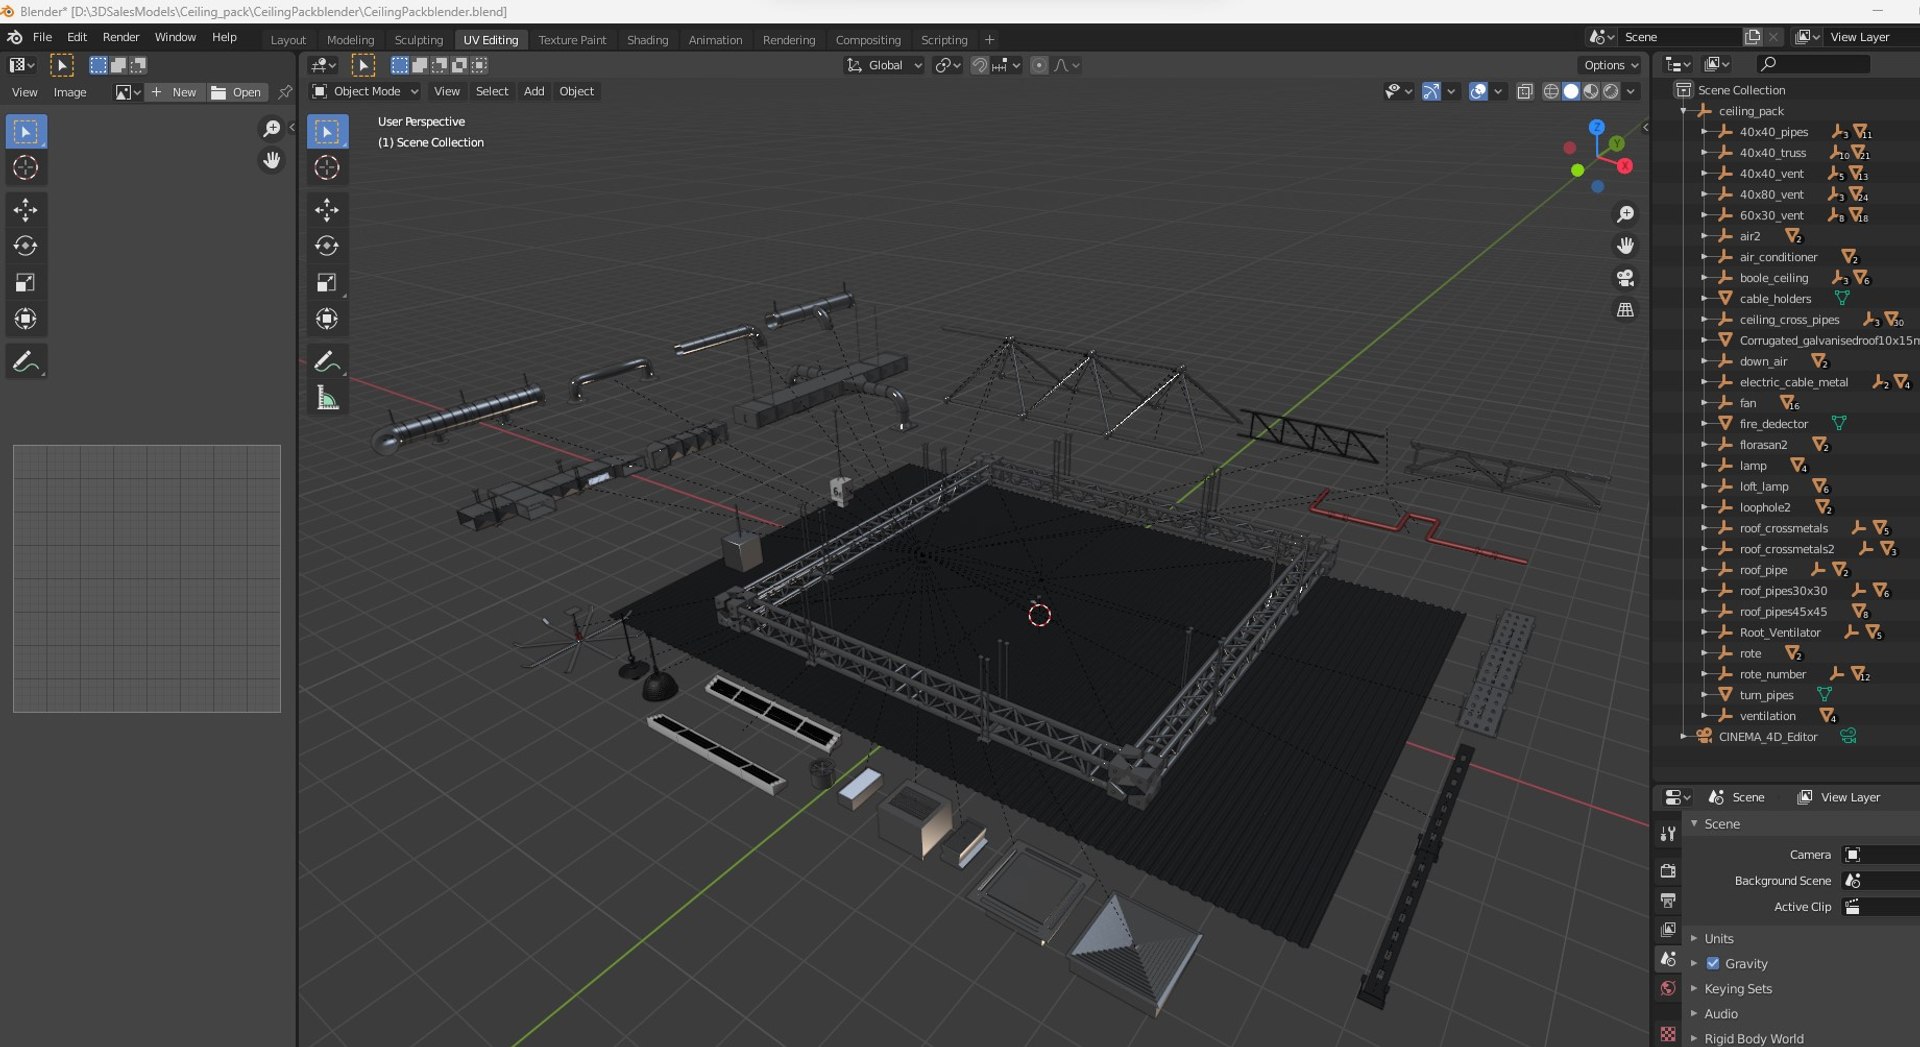This screenshot has height=1047, width=1920.
Task: Toggle the Gravity checkbox
Action: 1713,964
